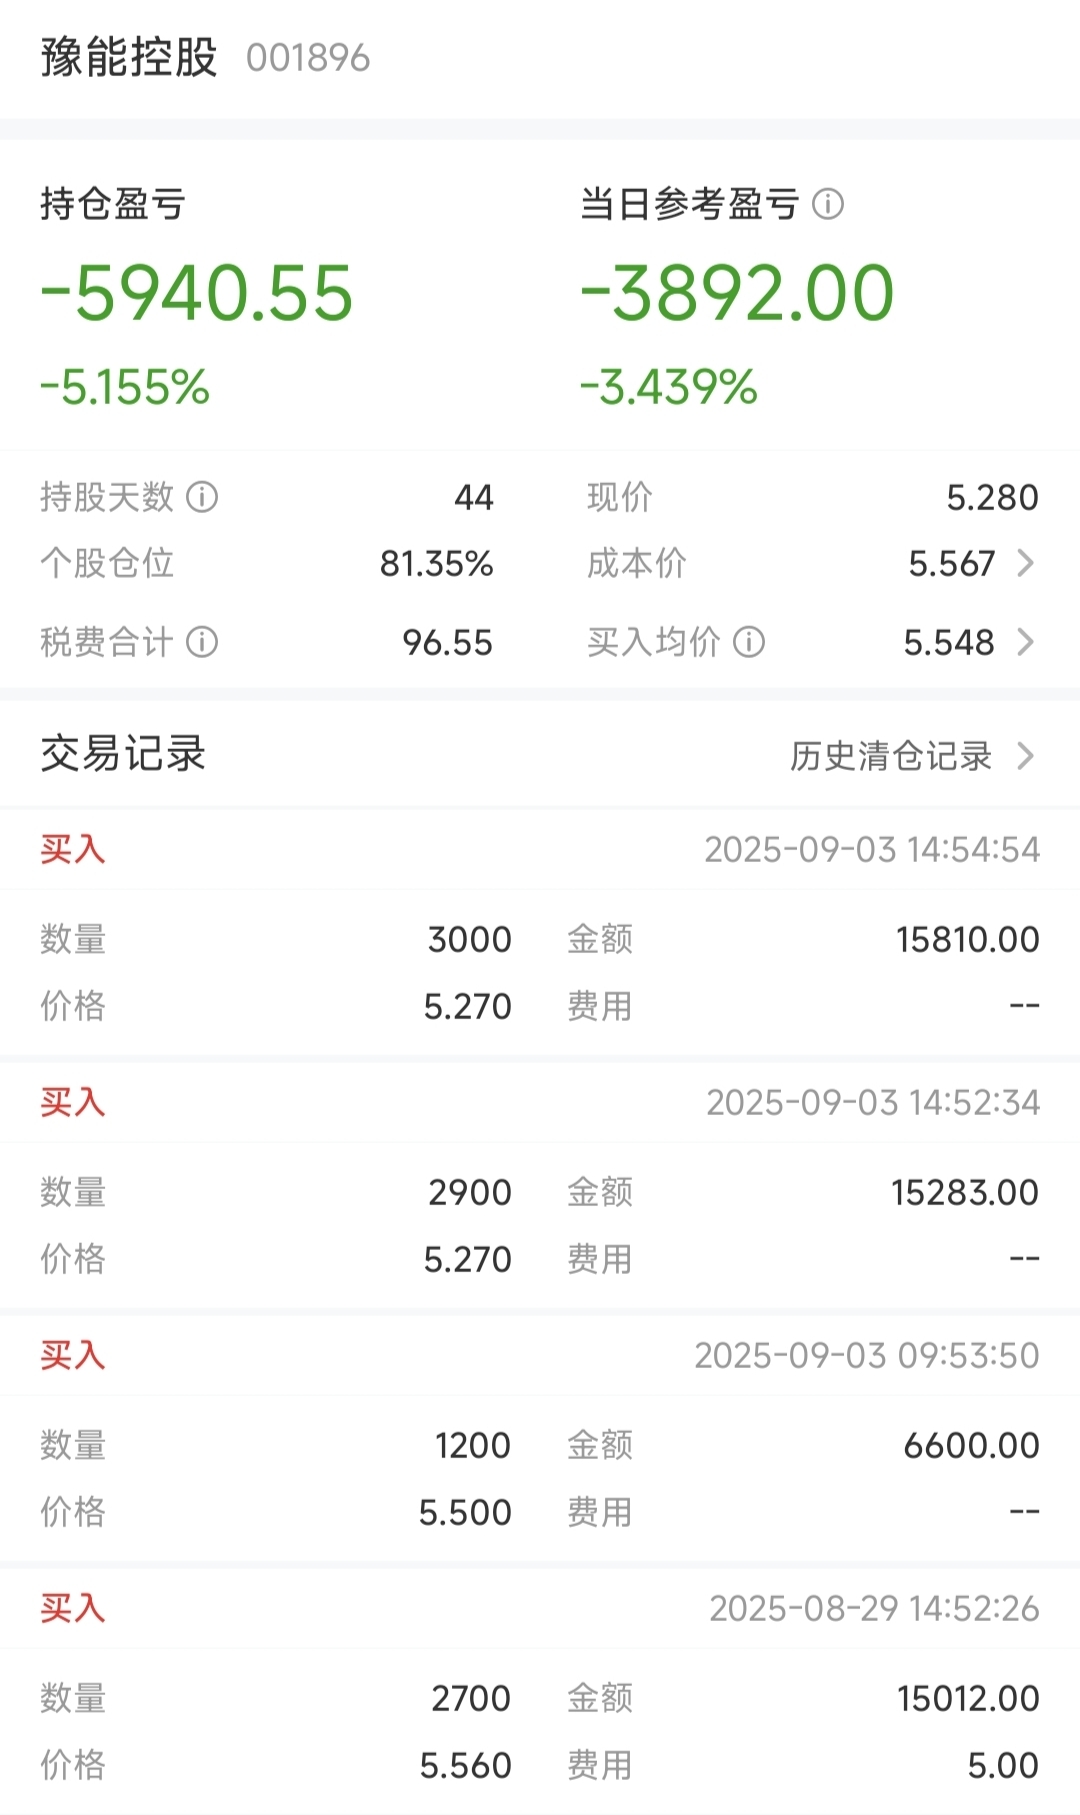Open 历史清仓记录 chevron arrow
Image resolution: width=1080 pixels, height=1815 pixels.
[x=1025, y=756]
